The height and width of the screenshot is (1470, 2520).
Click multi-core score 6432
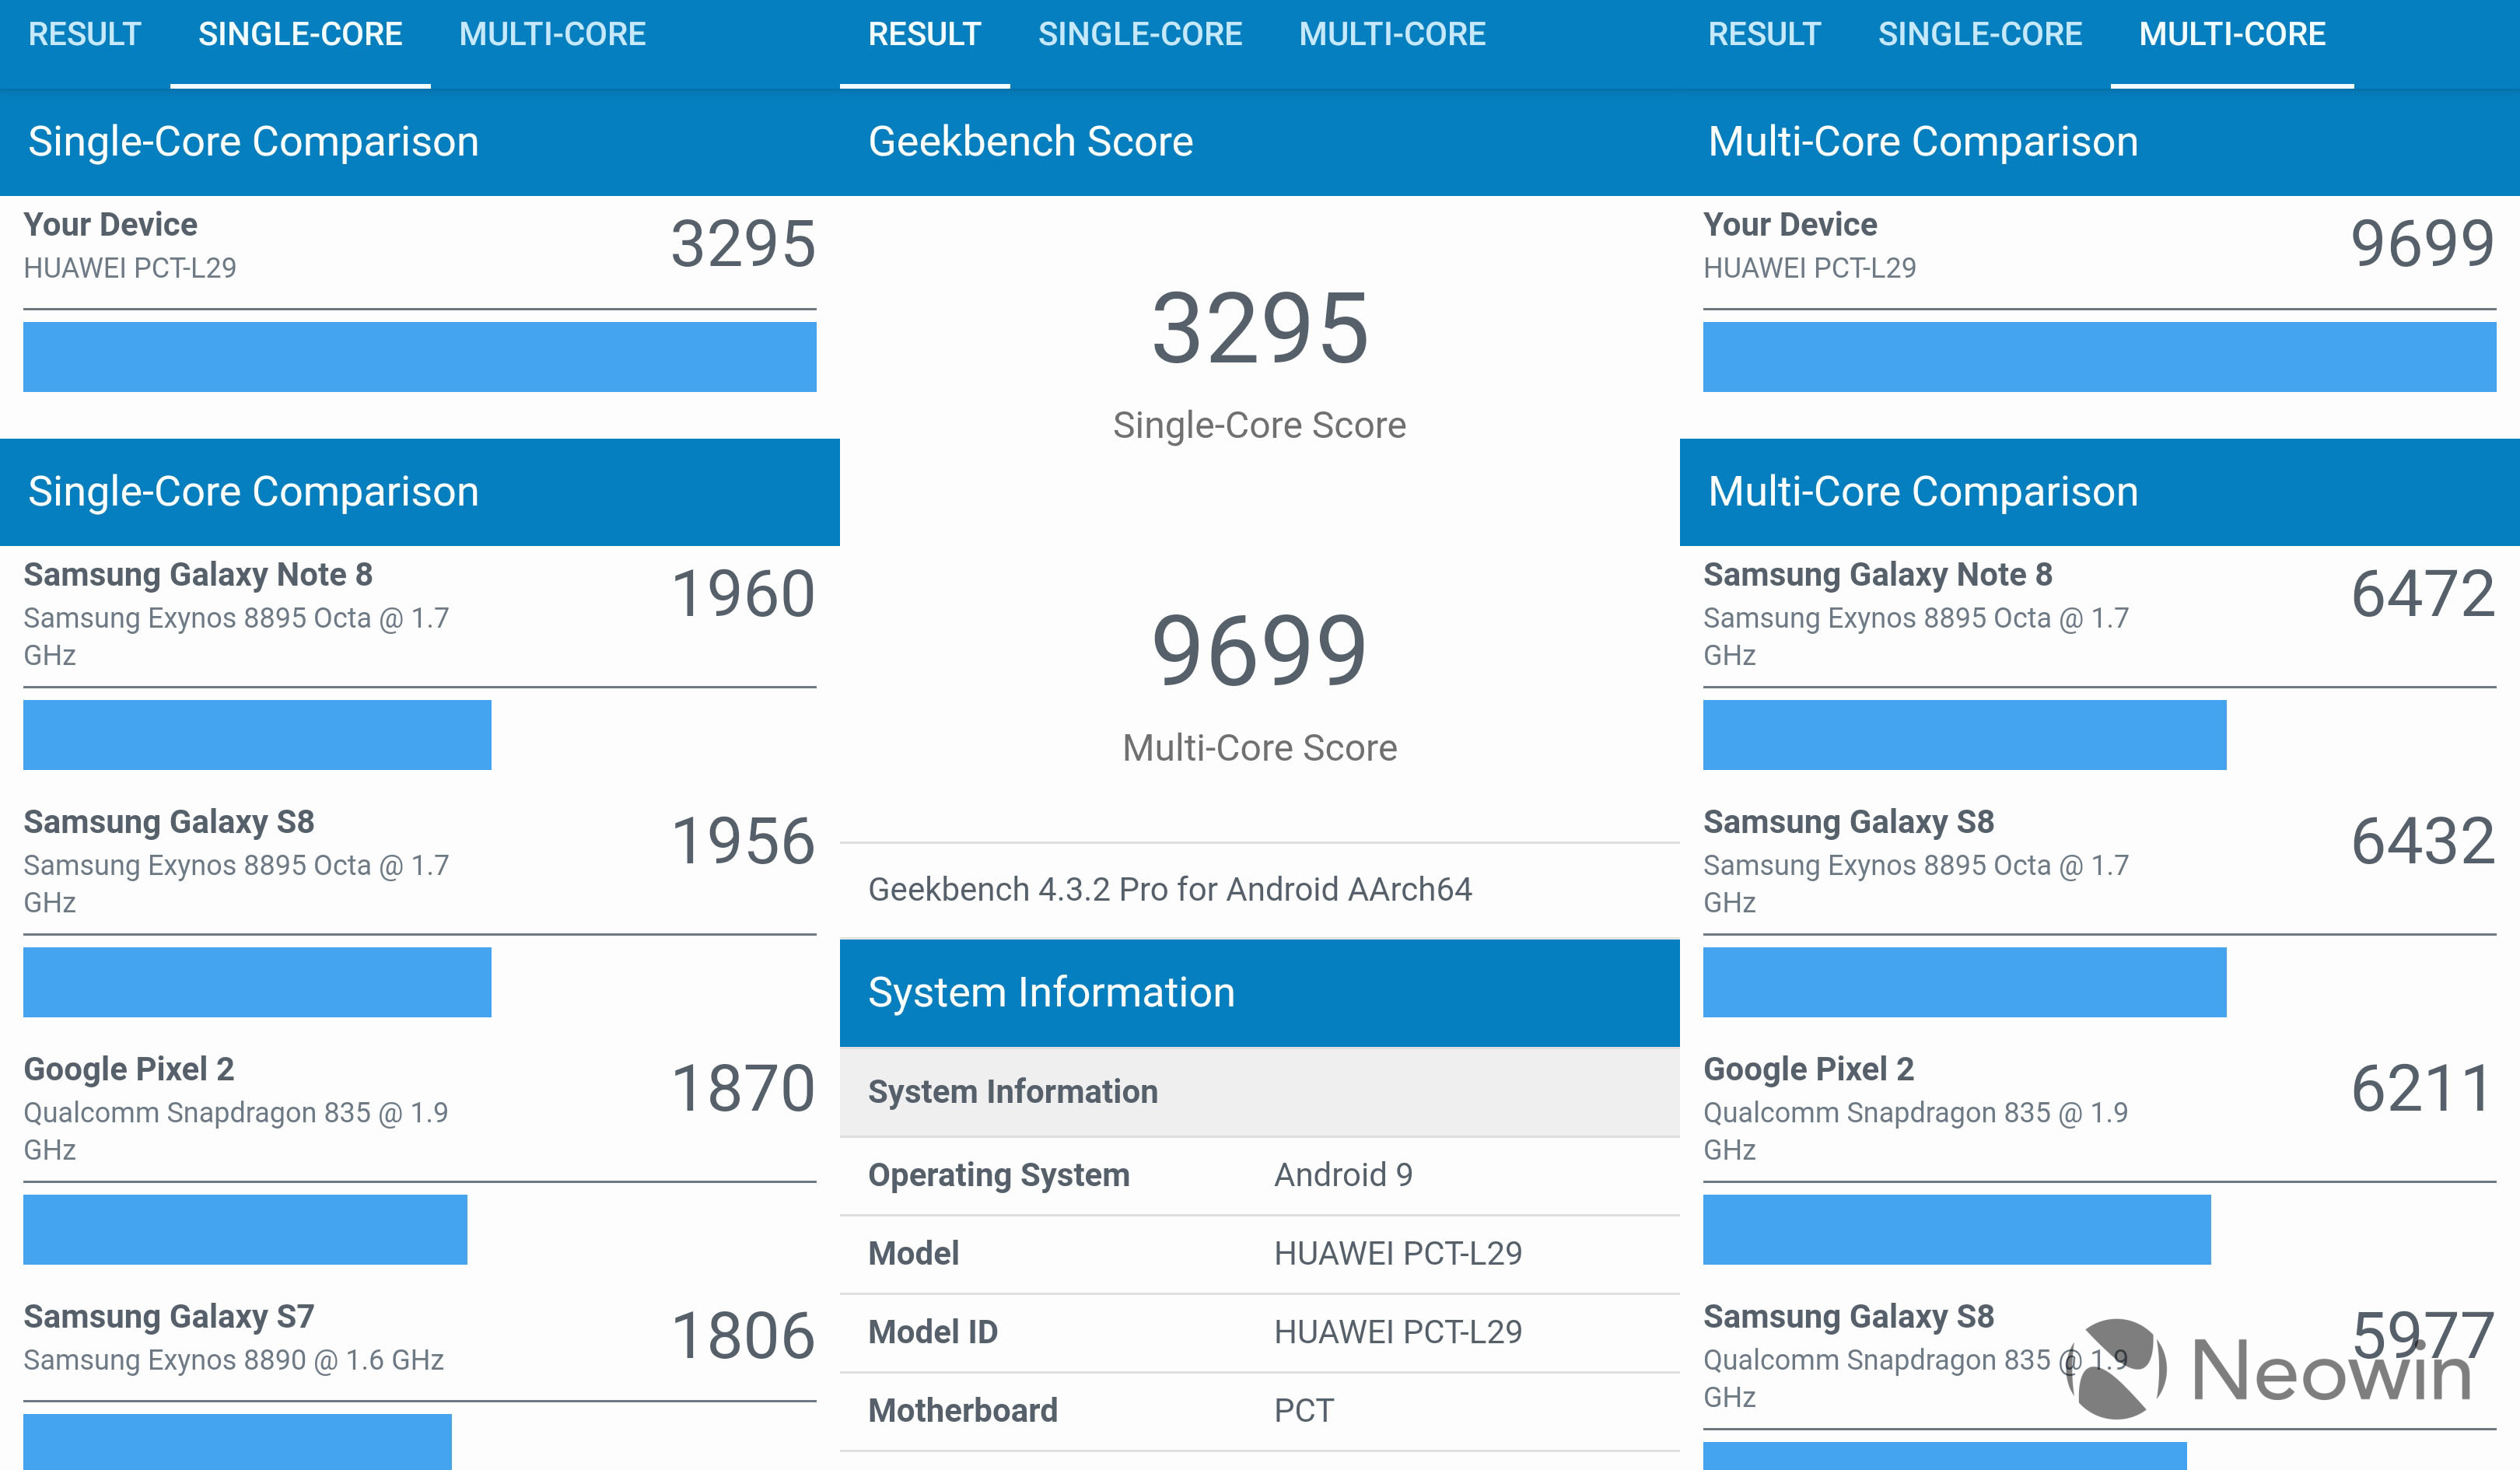click(x=2423, y=841)
